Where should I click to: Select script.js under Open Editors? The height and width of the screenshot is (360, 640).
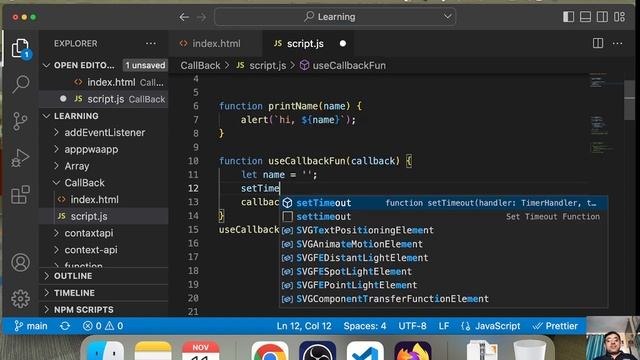tap(104, 99)
